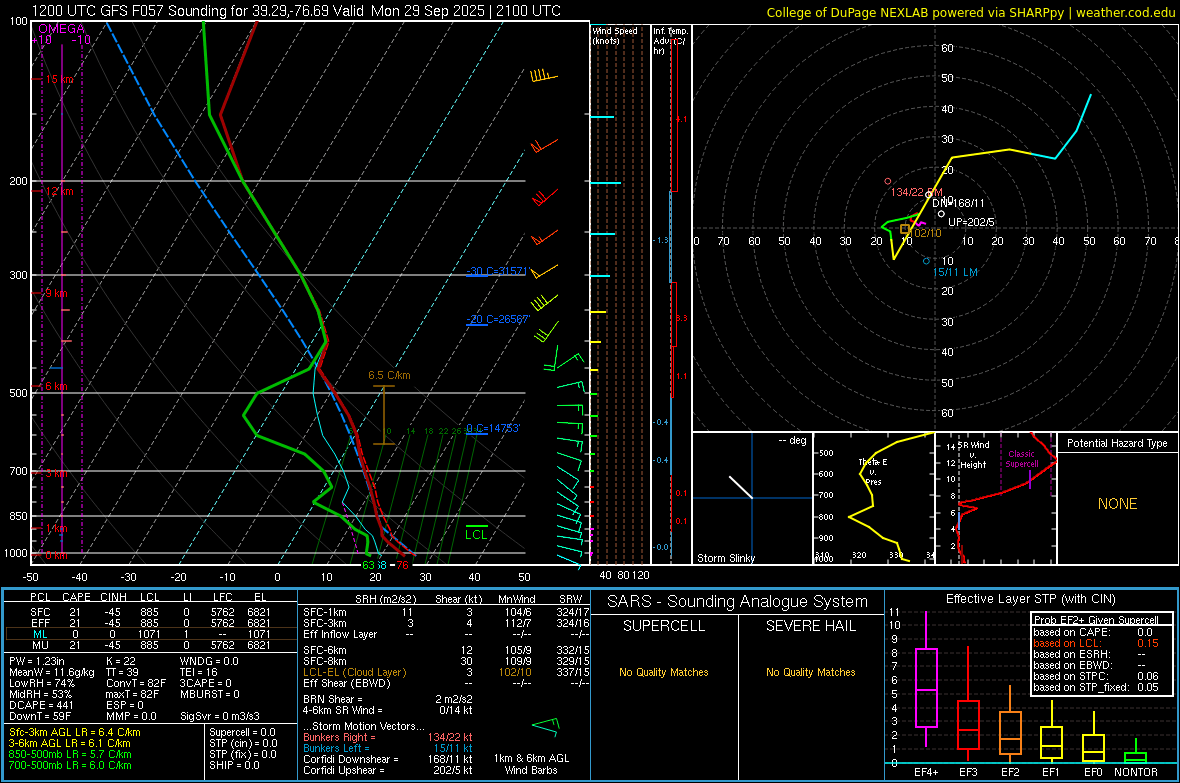Click the SARS - Sounding Analogue System heading
Image resolution: width=1180 pixels, height=783 pixels.
point(737,602)
